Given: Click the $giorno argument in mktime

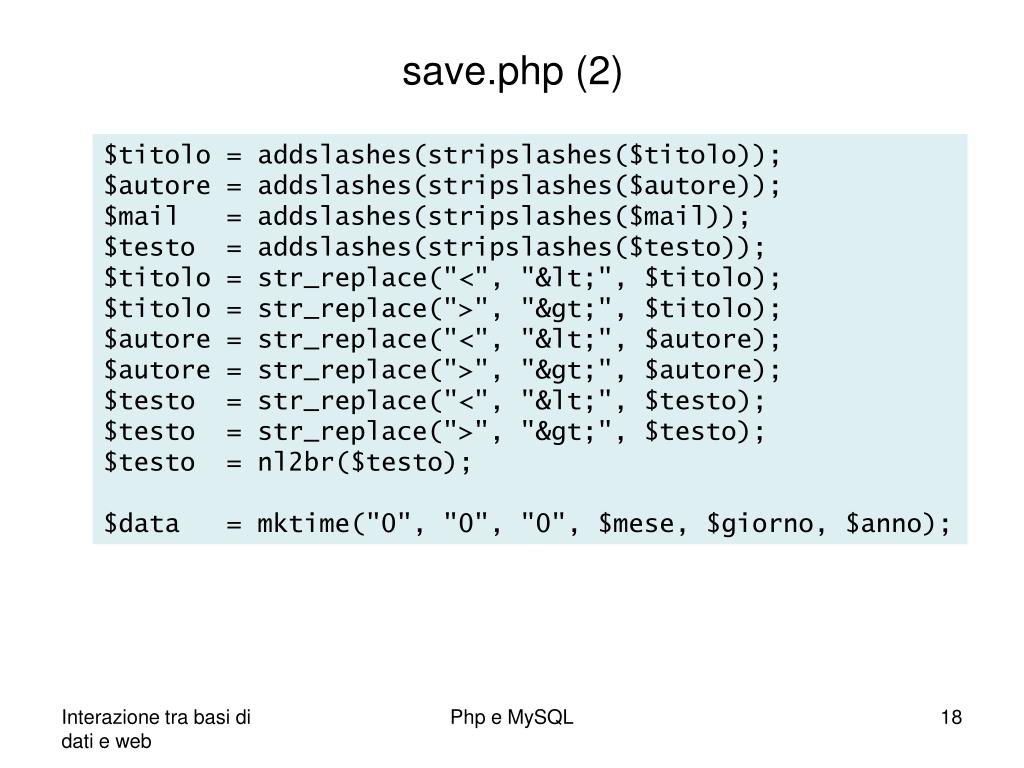Looking at the screenshot, I should [x=759, y=524].
